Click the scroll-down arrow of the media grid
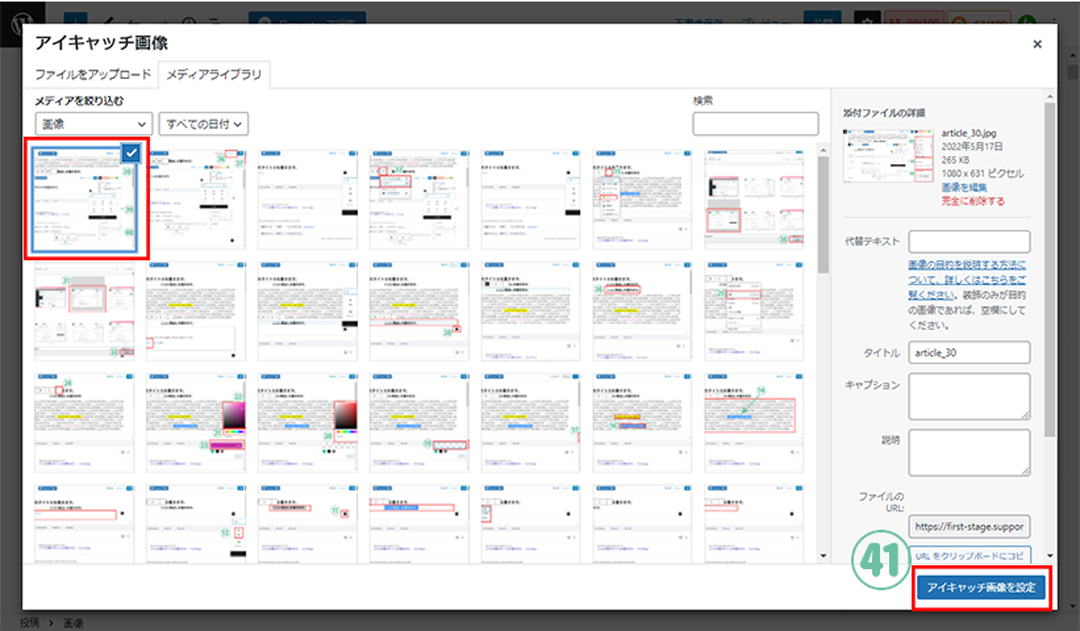 click(822, 556)
